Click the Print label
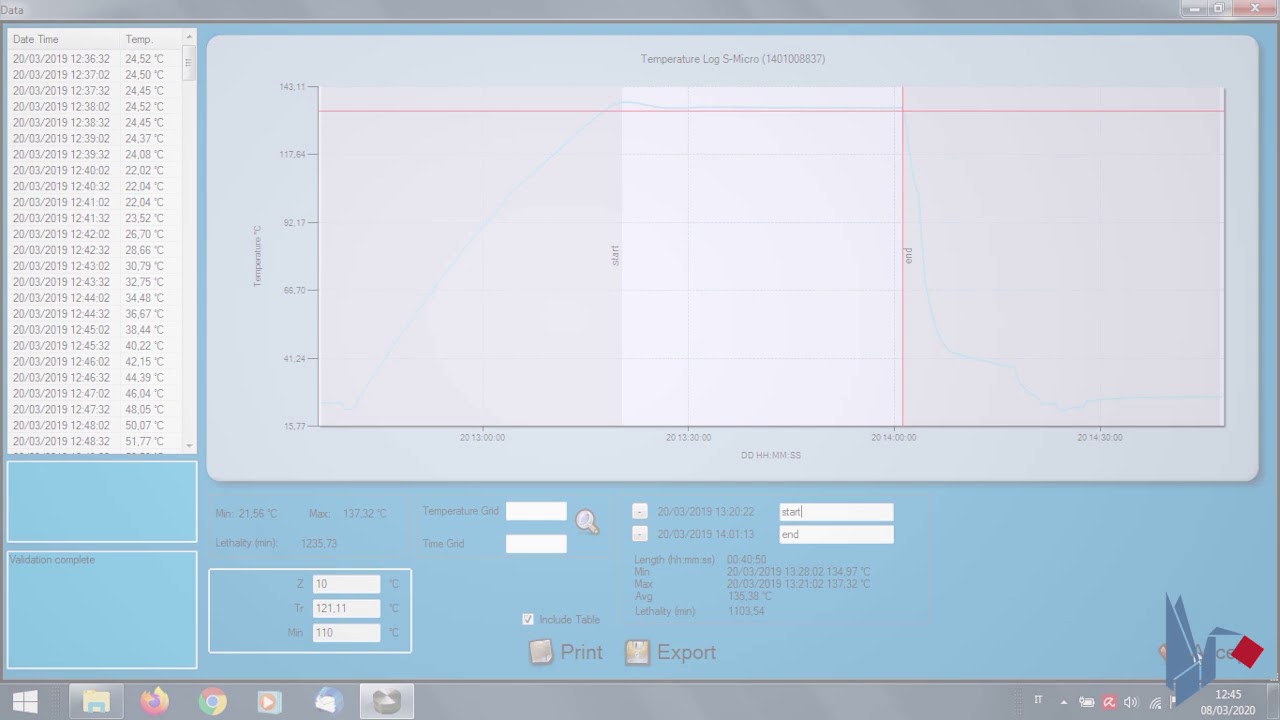The image size is (1280, 720). click(x=581, y=652)
